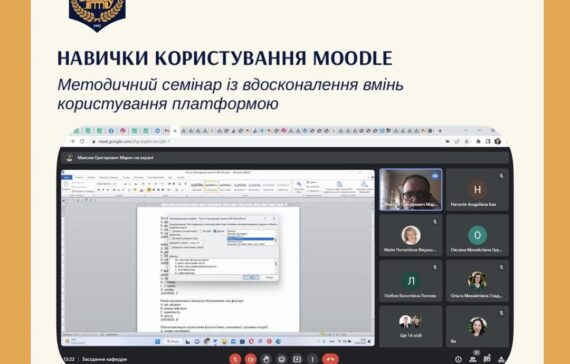The height and width of the screenshot is (364, 570).
Task: Reload the Meet page in browser
Action: click(x=82, y=141)
